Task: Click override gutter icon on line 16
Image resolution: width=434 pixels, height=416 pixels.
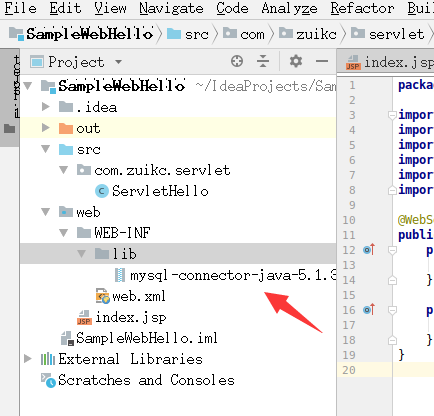Action: click(x=369, y=310)
